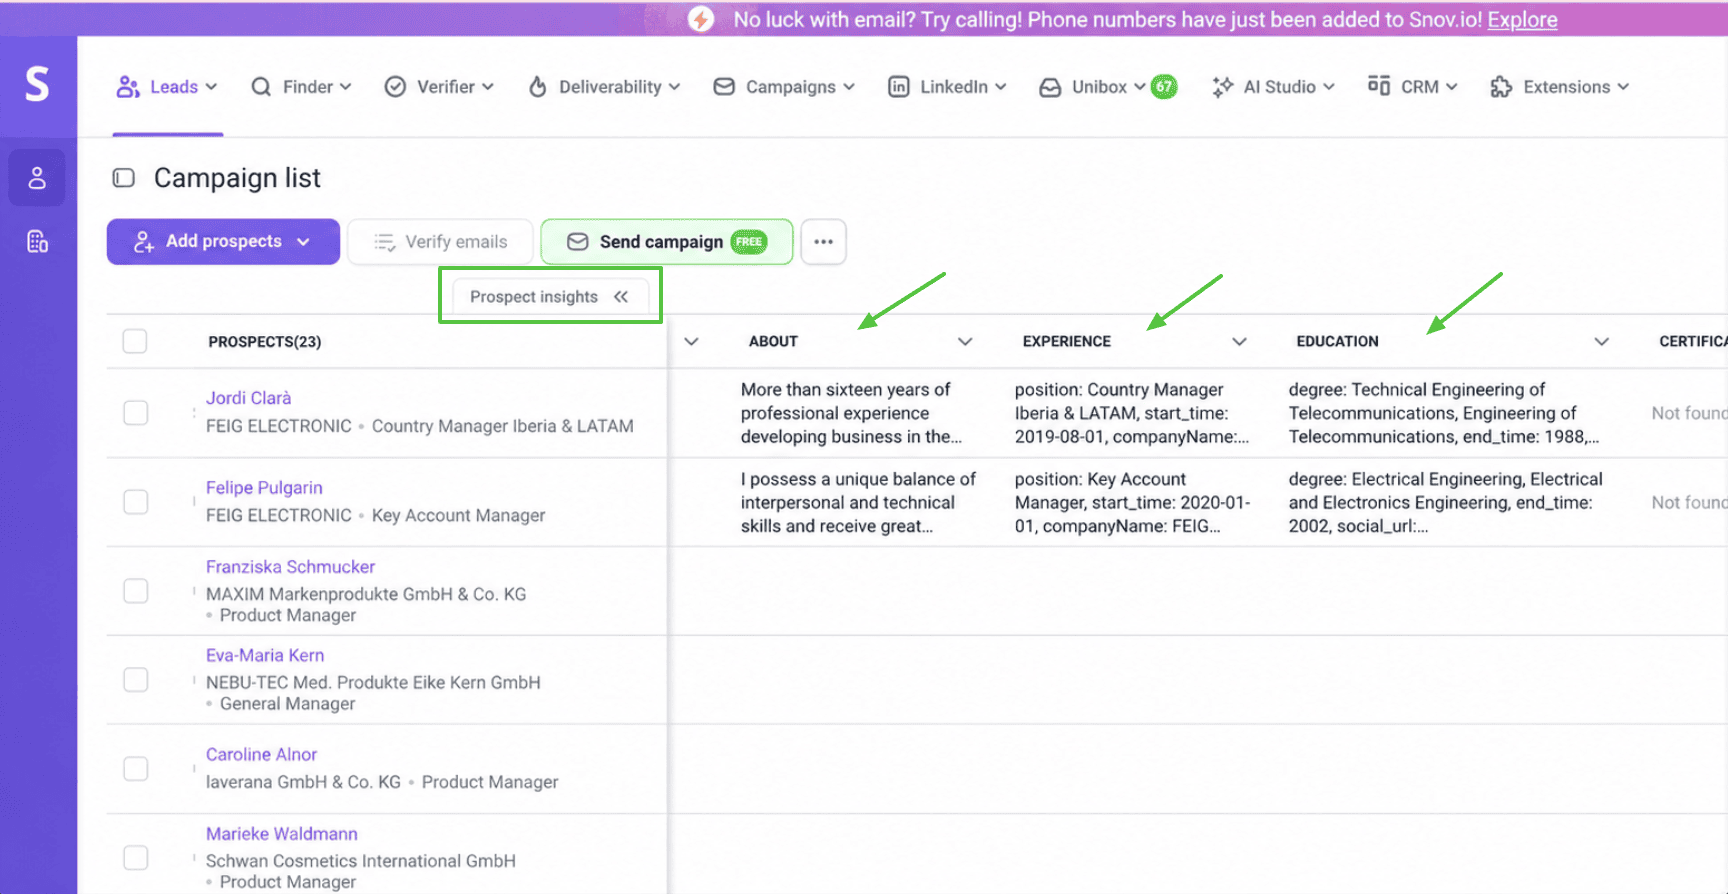
Task: Click Experience cell 'position: Key Account Manager'
Action: tap(1133, 503)
